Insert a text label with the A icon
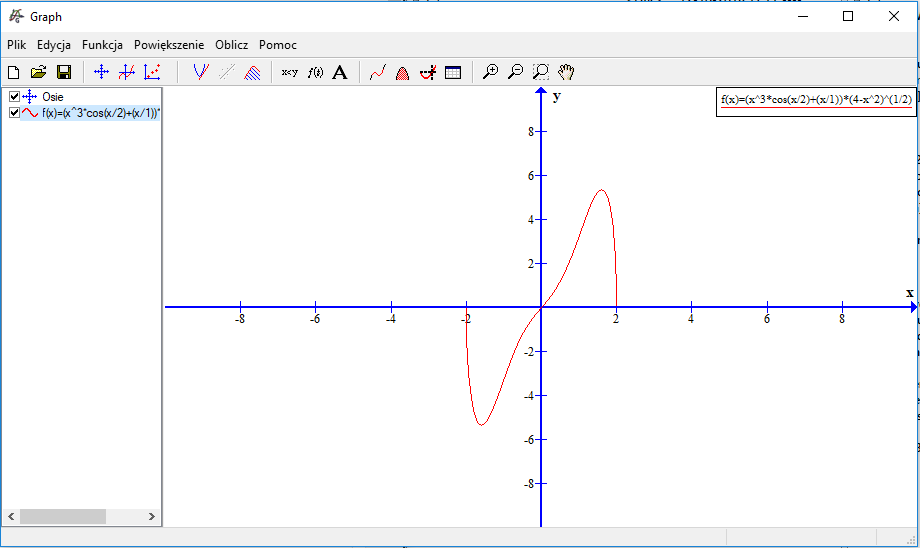920x548 pixels. (x=340, y=72)
